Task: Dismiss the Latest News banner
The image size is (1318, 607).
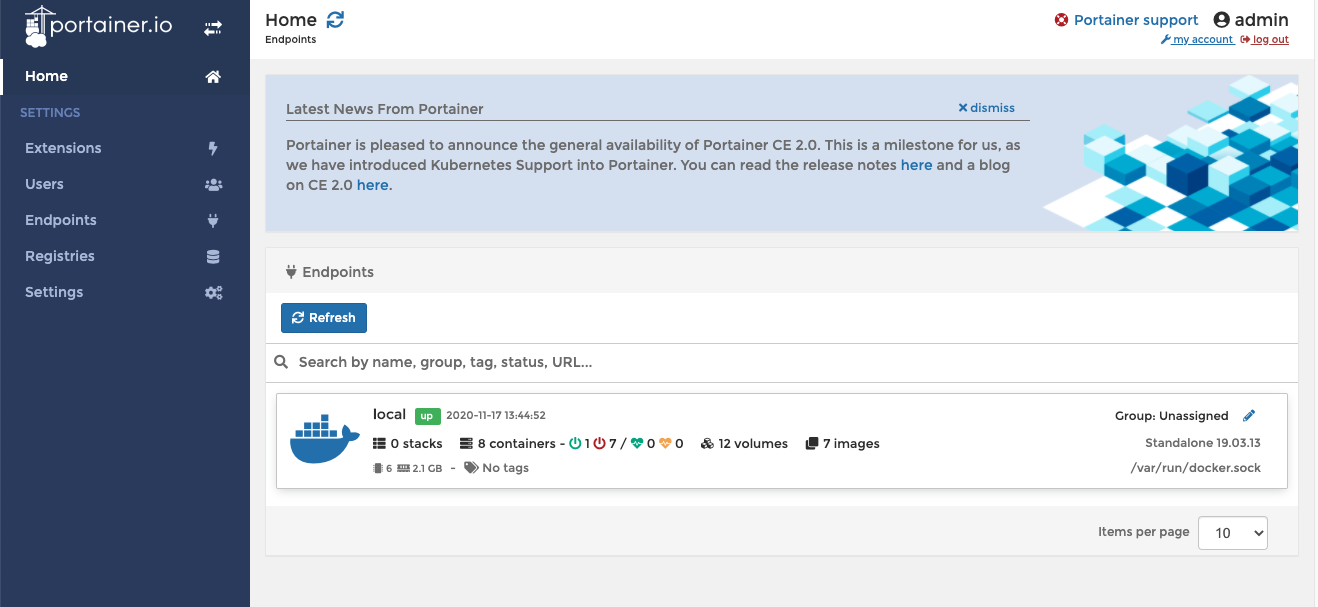Action: [x=986, y=108]
